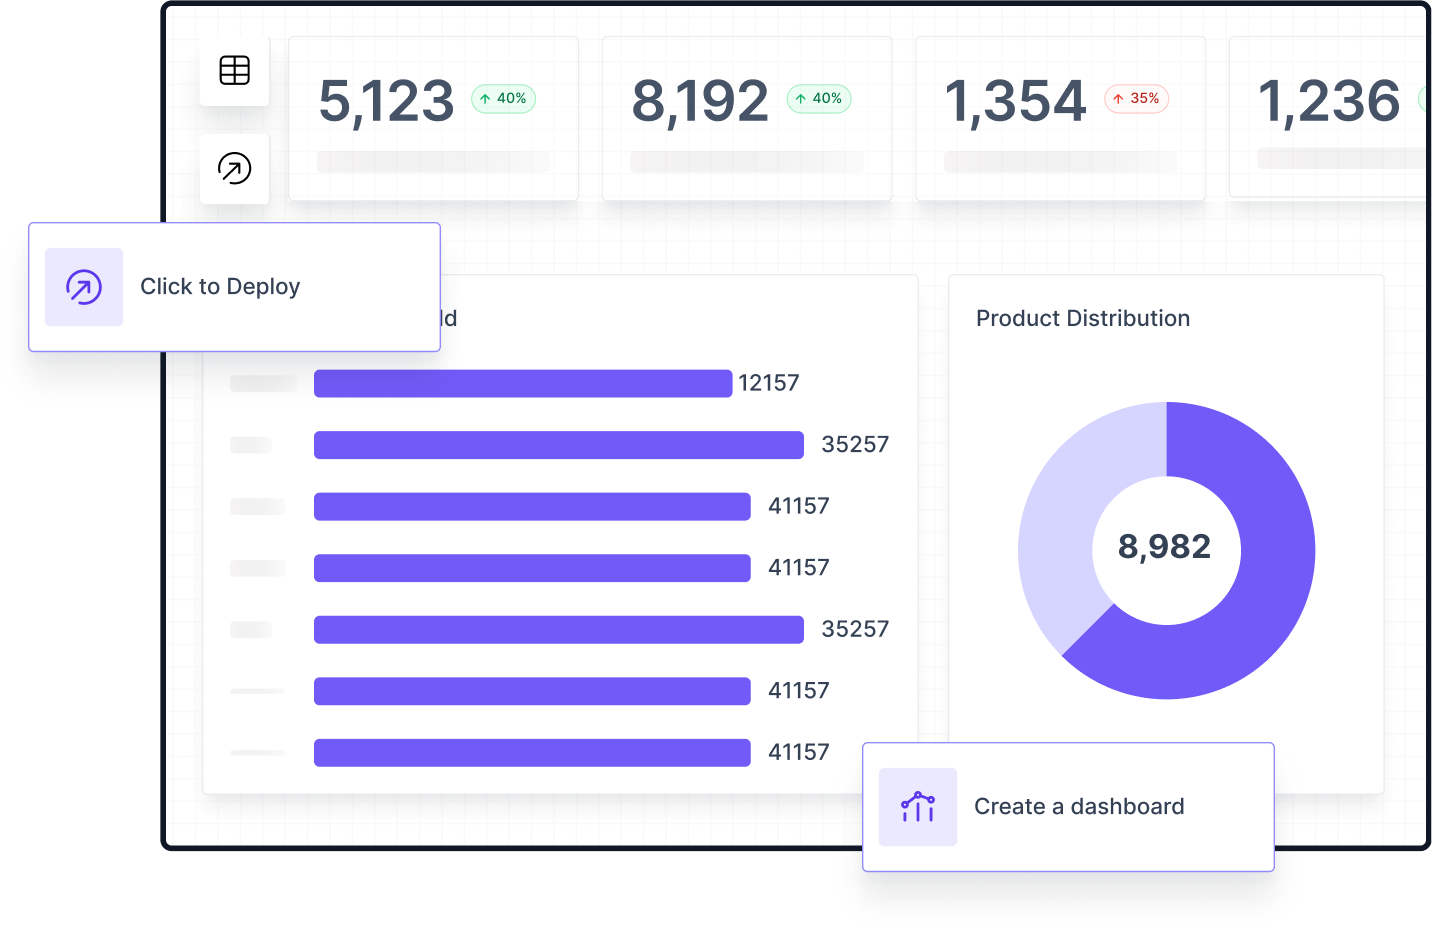Toggle the 35% badge on the 1,354 metric
Image resolution: width=1432 pixels, height=929 pixels.
(x=1137, y=99)
